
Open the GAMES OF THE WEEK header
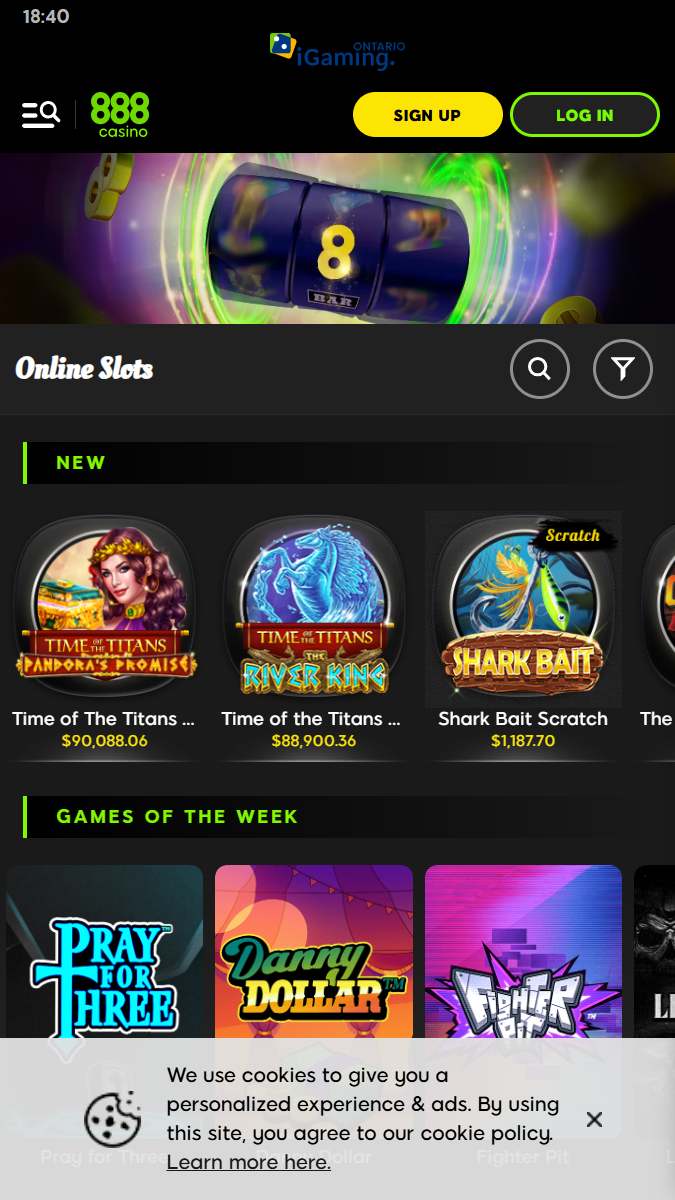pos(177,817)
